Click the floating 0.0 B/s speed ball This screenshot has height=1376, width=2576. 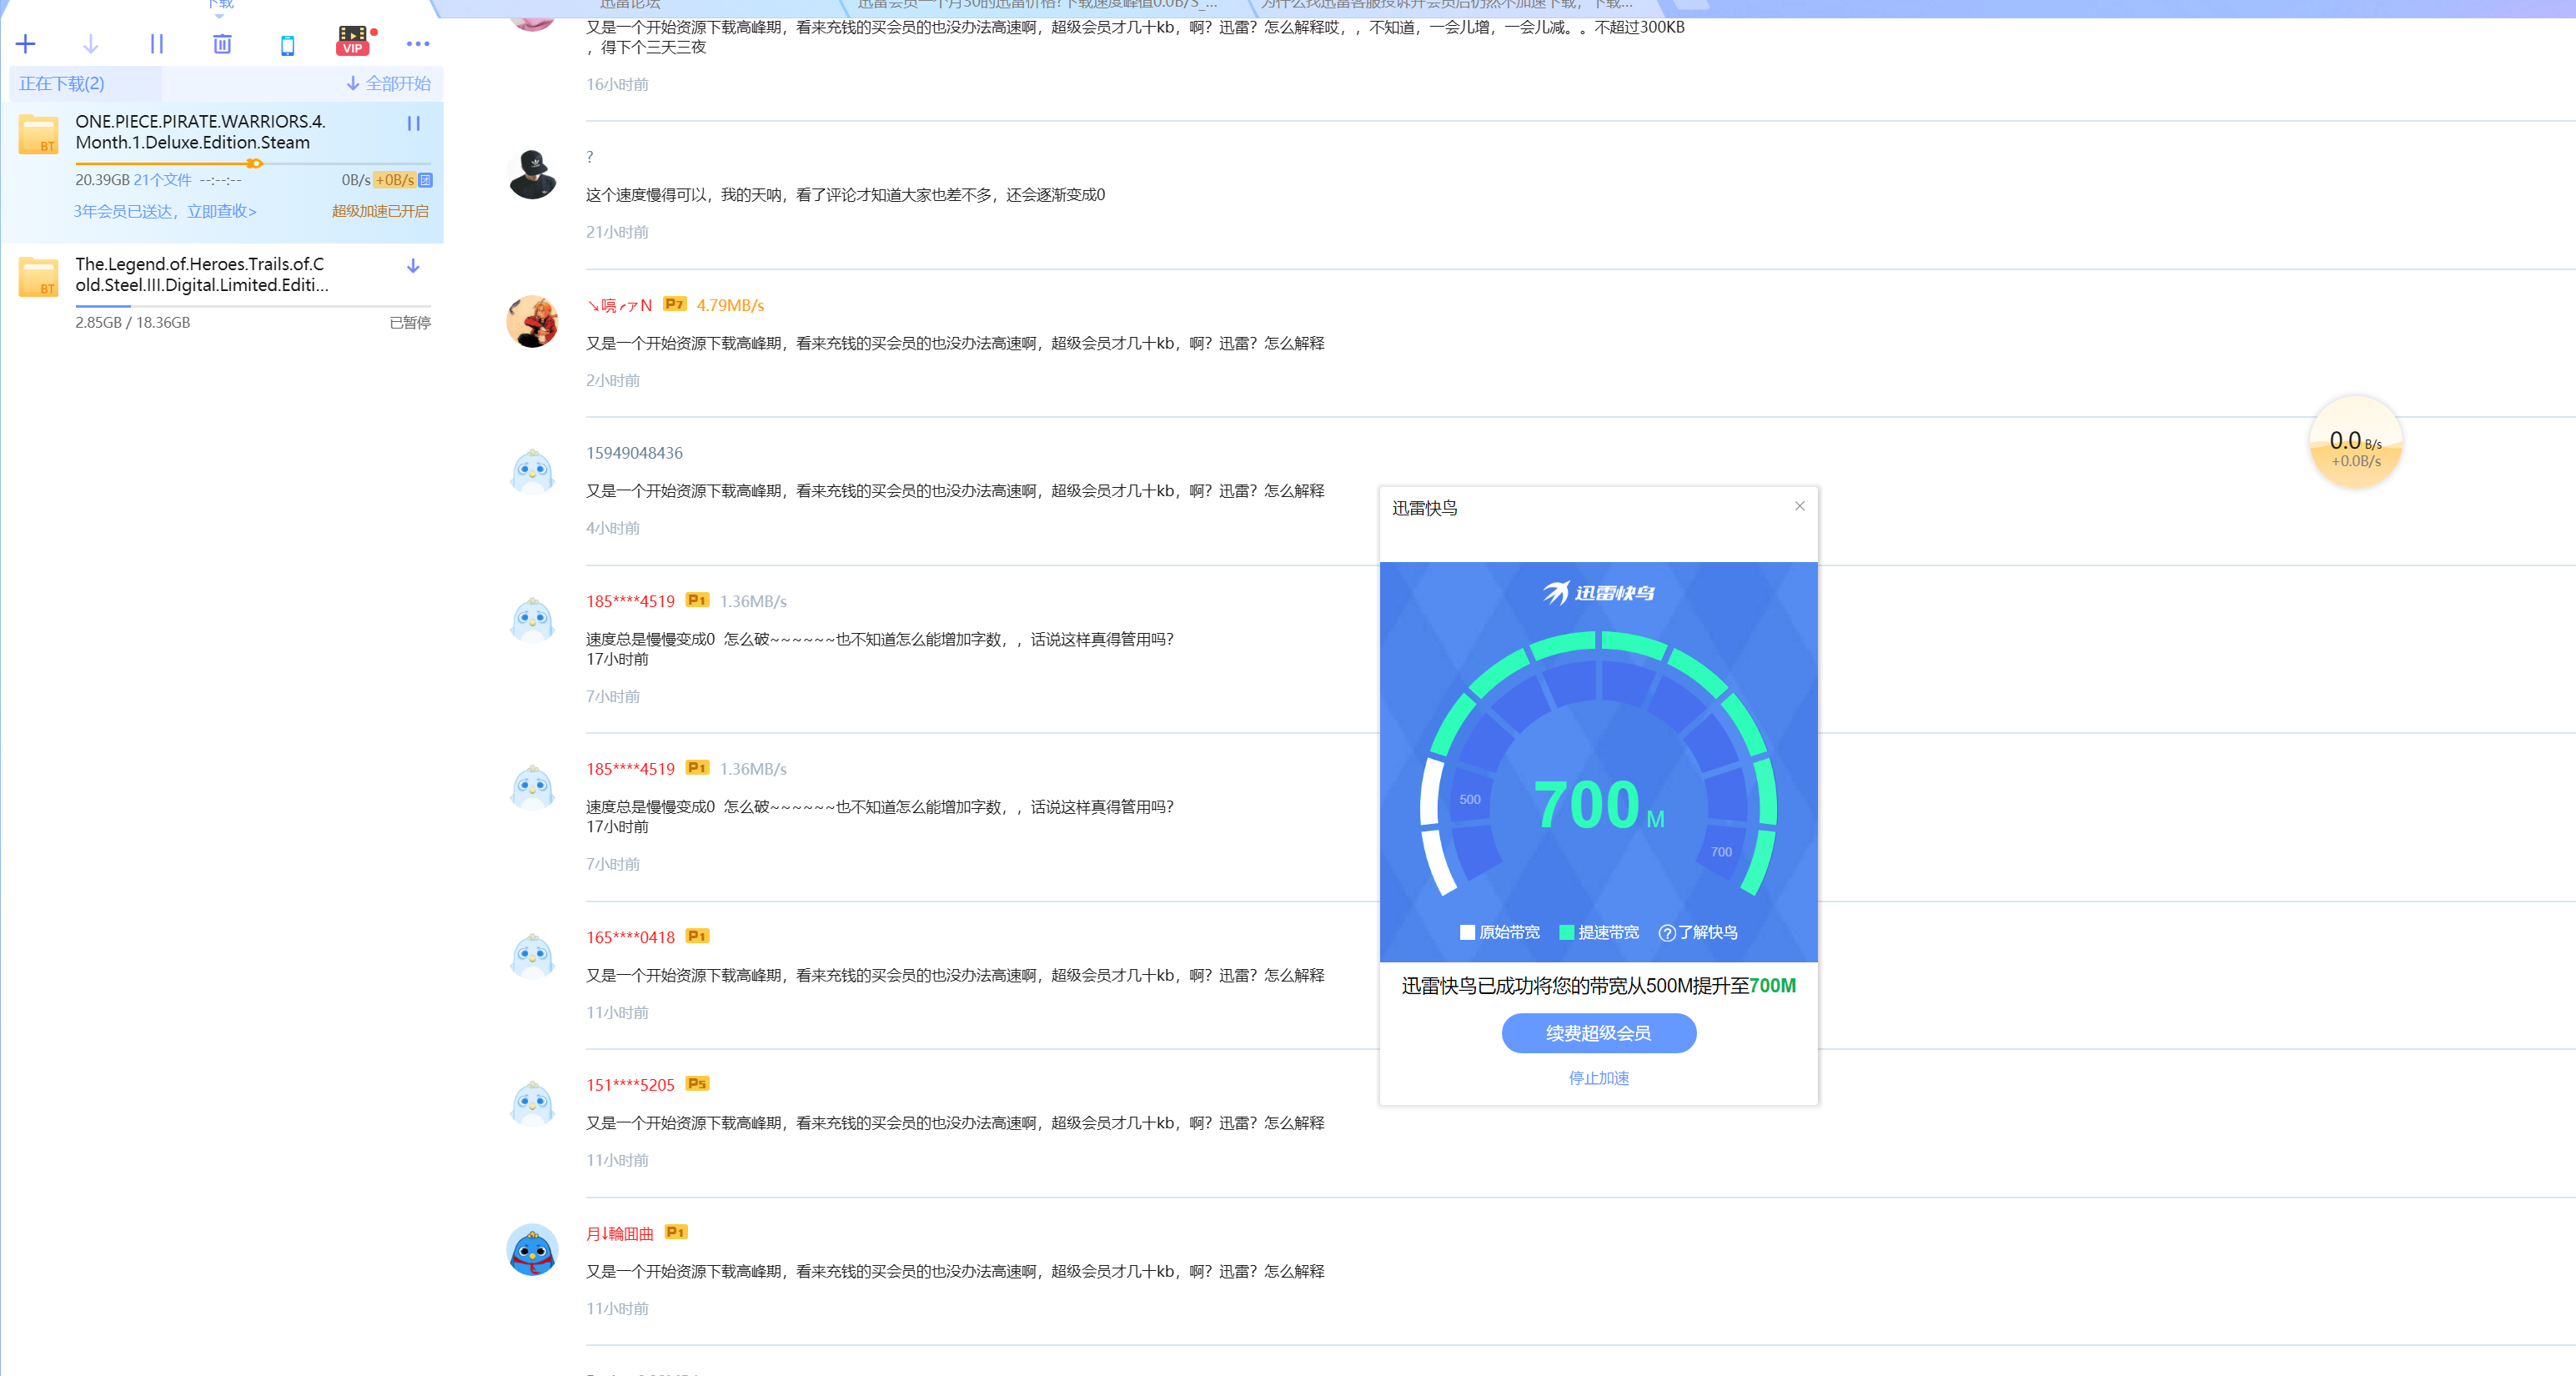2355,443
